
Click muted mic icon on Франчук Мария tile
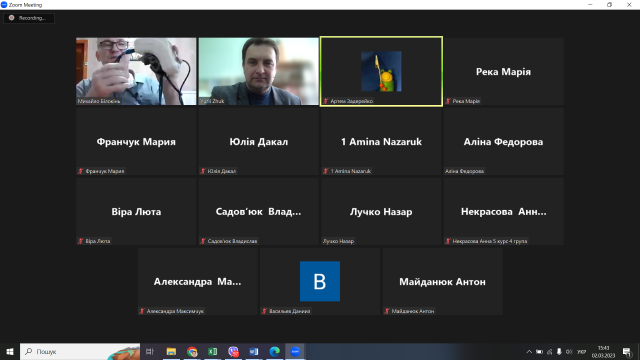(81, 171)
